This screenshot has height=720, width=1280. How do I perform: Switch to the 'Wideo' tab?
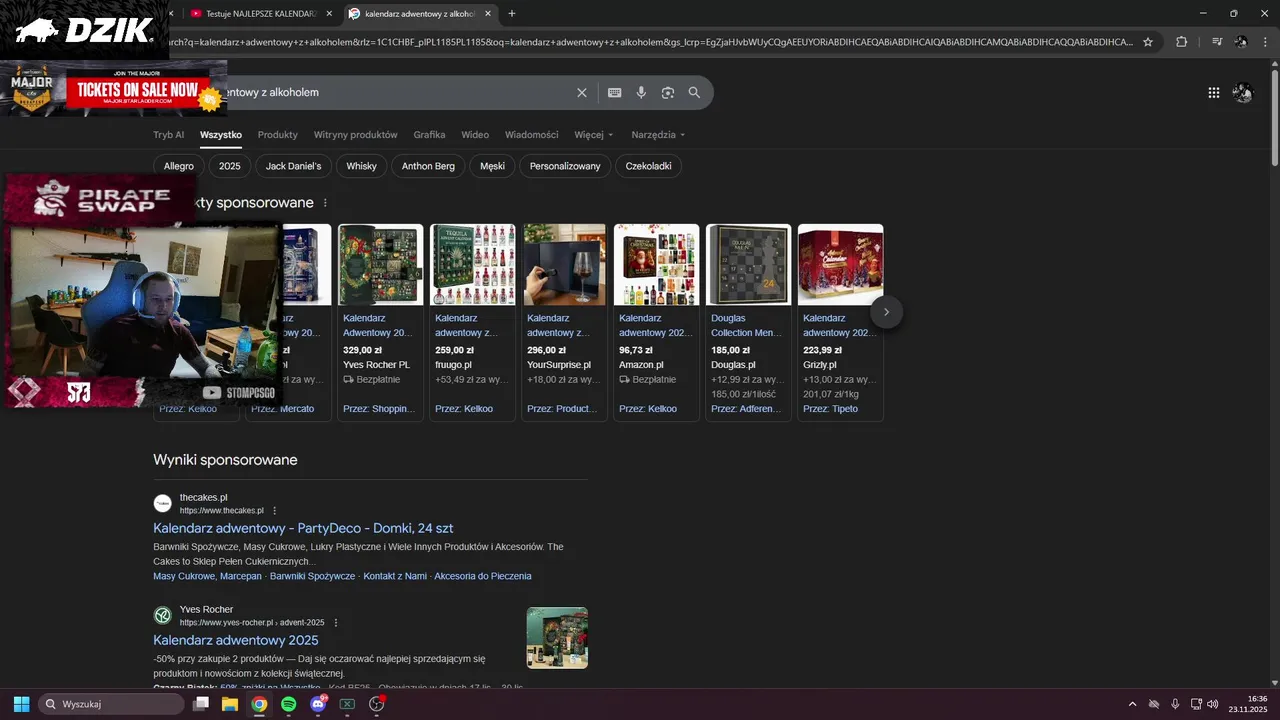pyautogui.click(x=475, y=135)
